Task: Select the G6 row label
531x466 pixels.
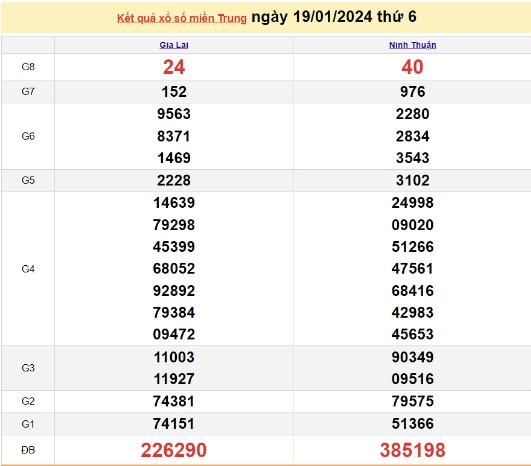Action: 28,136
